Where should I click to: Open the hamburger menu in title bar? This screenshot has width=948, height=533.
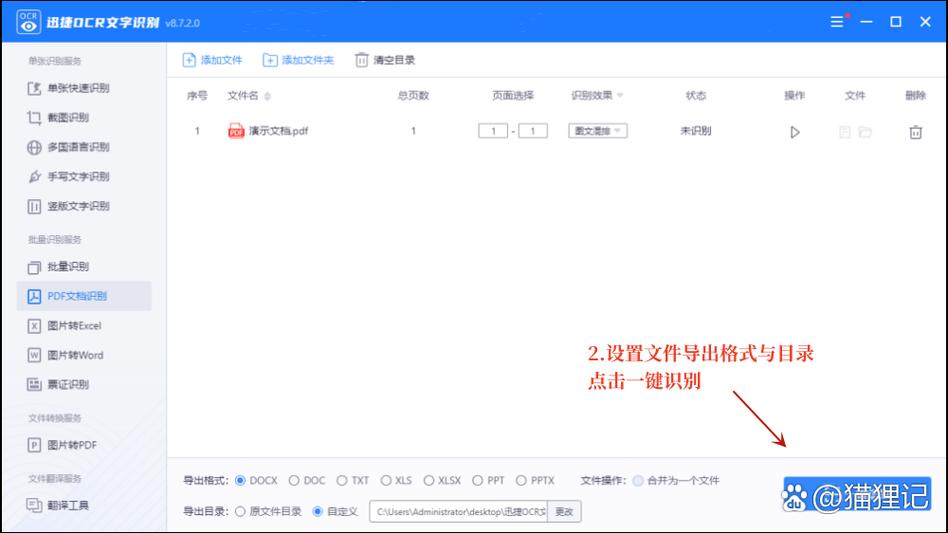click(x=837, y=22)
